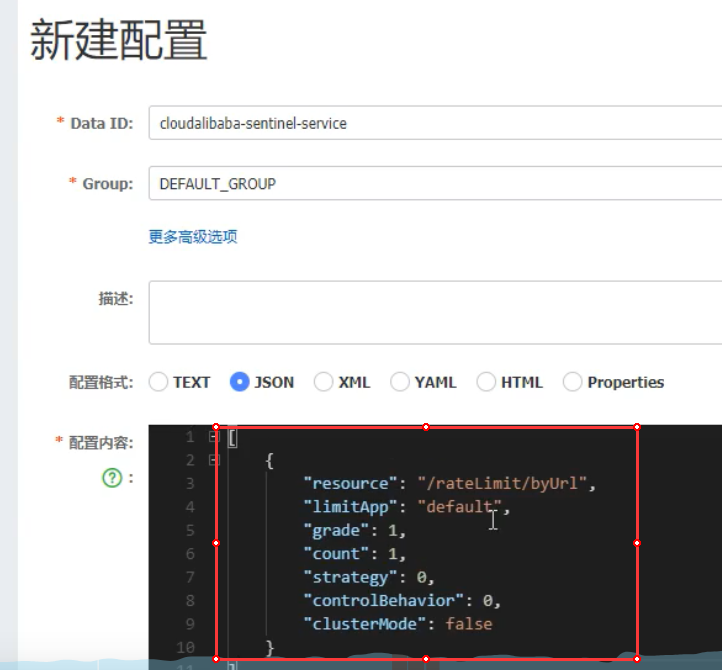This screenshot has width=722, height=670.
Task: Select the HTML format radio button
Action: coord(486,382)
